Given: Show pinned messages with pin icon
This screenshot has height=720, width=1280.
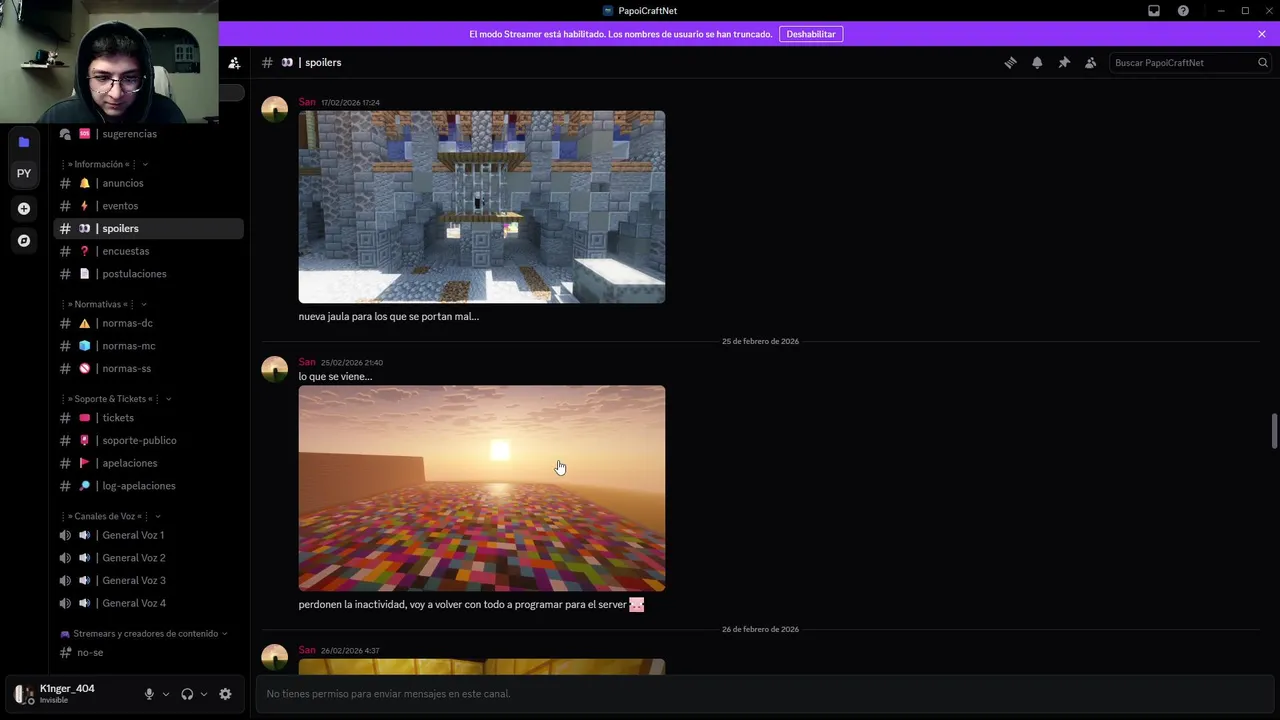Looking at the screenshot, I should click(x=1064, y=62).
